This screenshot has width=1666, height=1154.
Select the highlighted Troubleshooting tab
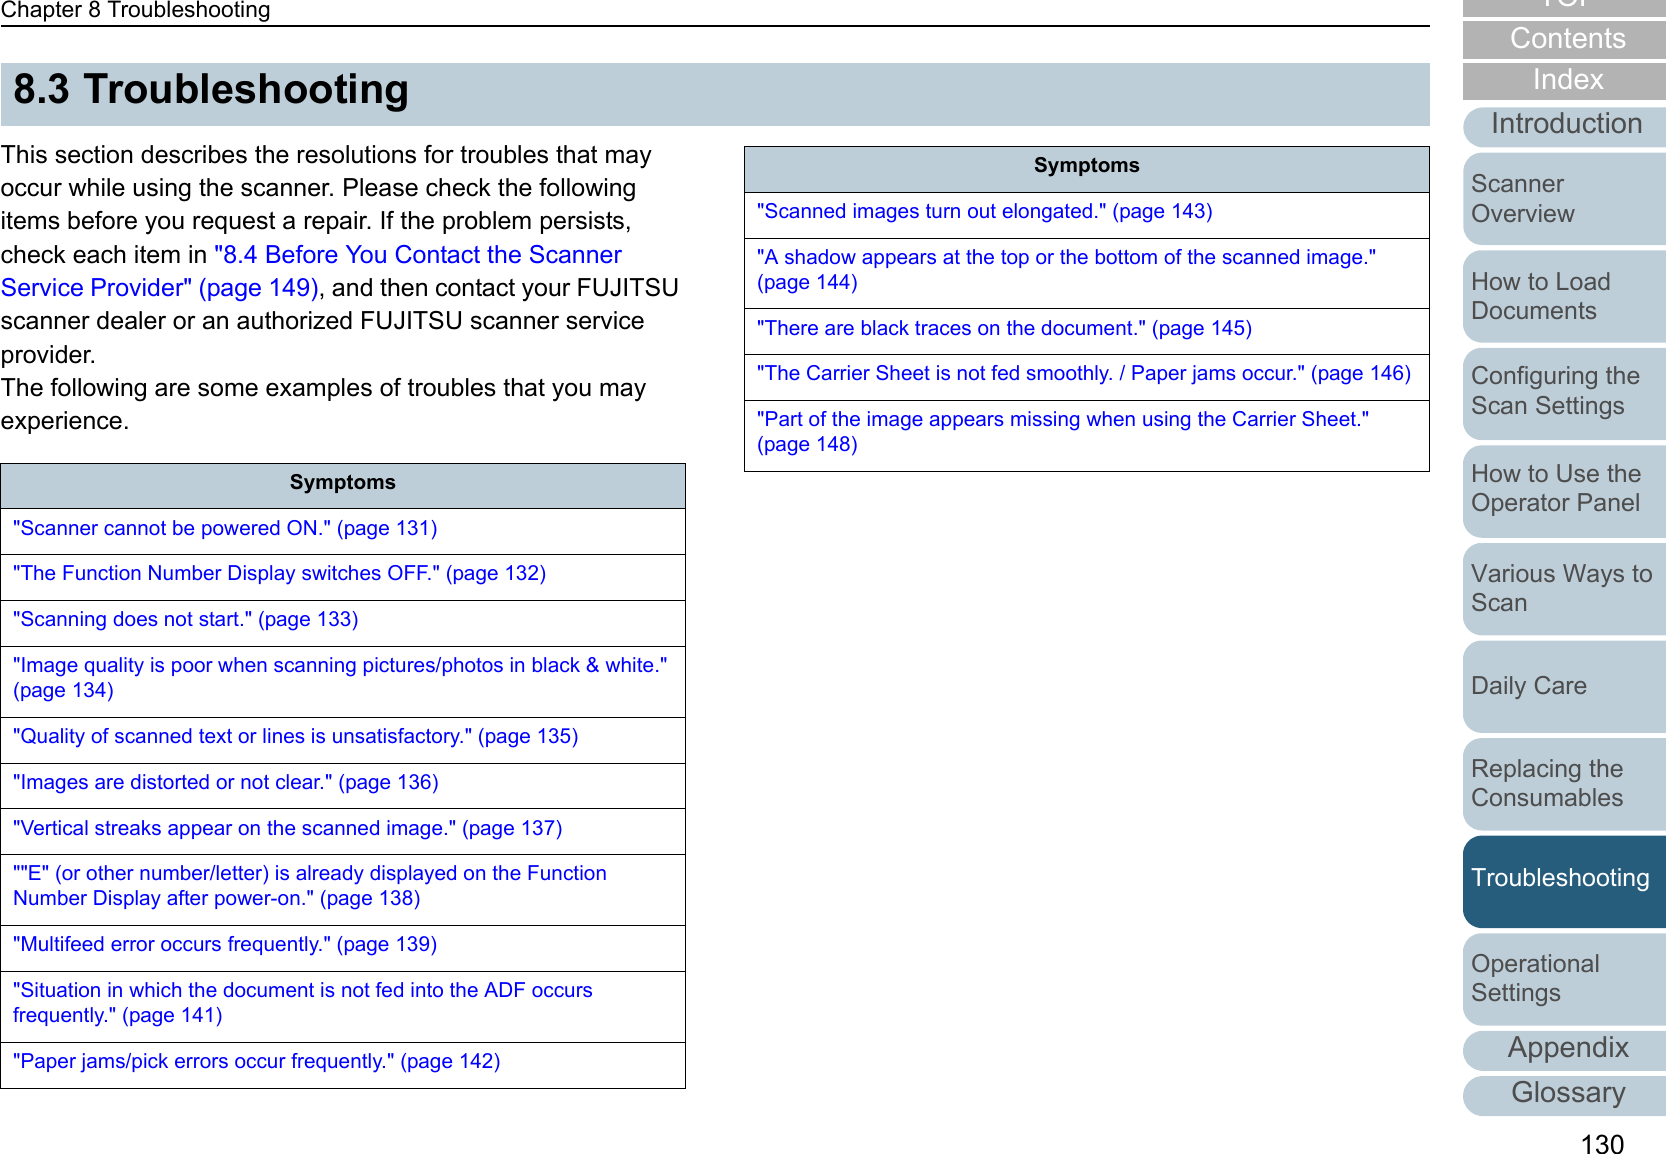1564,881
